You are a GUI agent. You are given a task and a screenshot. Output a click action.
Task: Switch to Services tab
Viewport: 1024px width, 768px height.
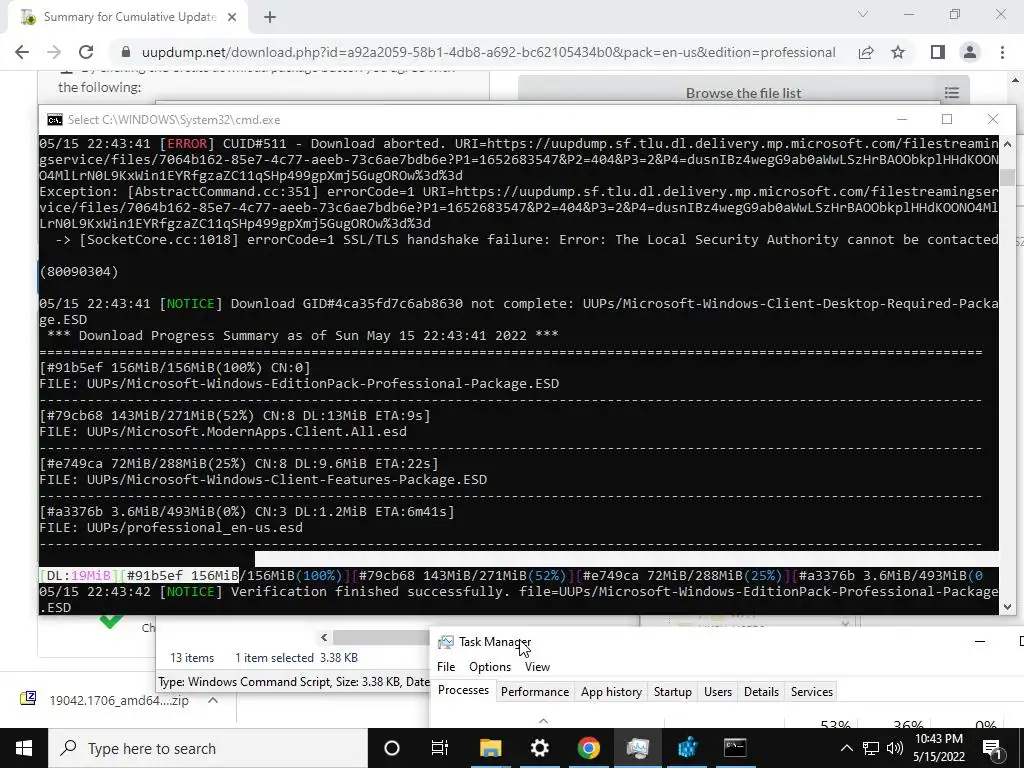[x=812, y=692]
